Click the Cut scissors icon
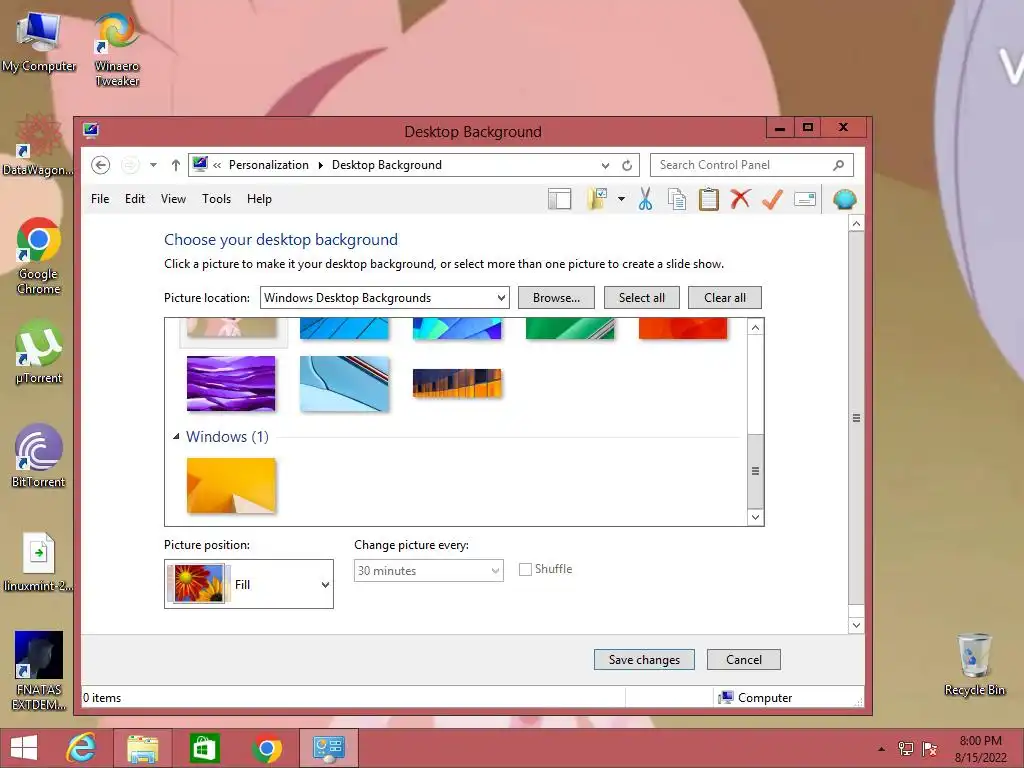Screen dimensions: 1024x768 pyautogui.click(x=645, y=199)
